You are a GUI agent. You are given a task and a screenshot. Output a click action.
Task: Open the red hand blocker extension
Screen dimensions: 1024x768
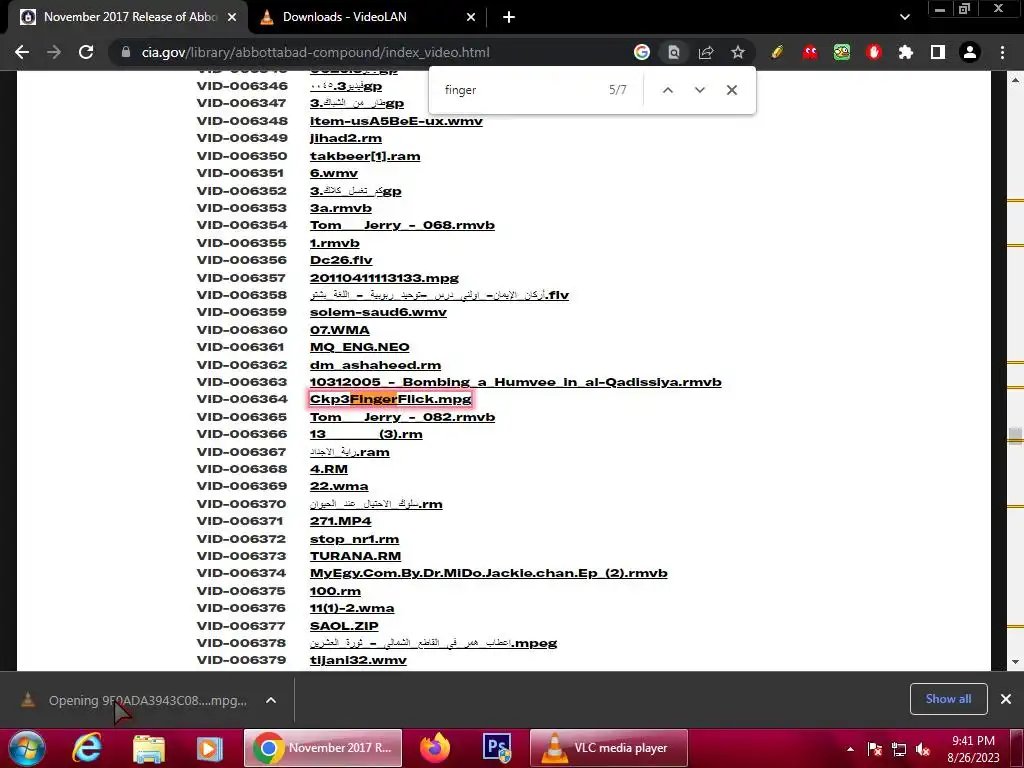point(874,52)
